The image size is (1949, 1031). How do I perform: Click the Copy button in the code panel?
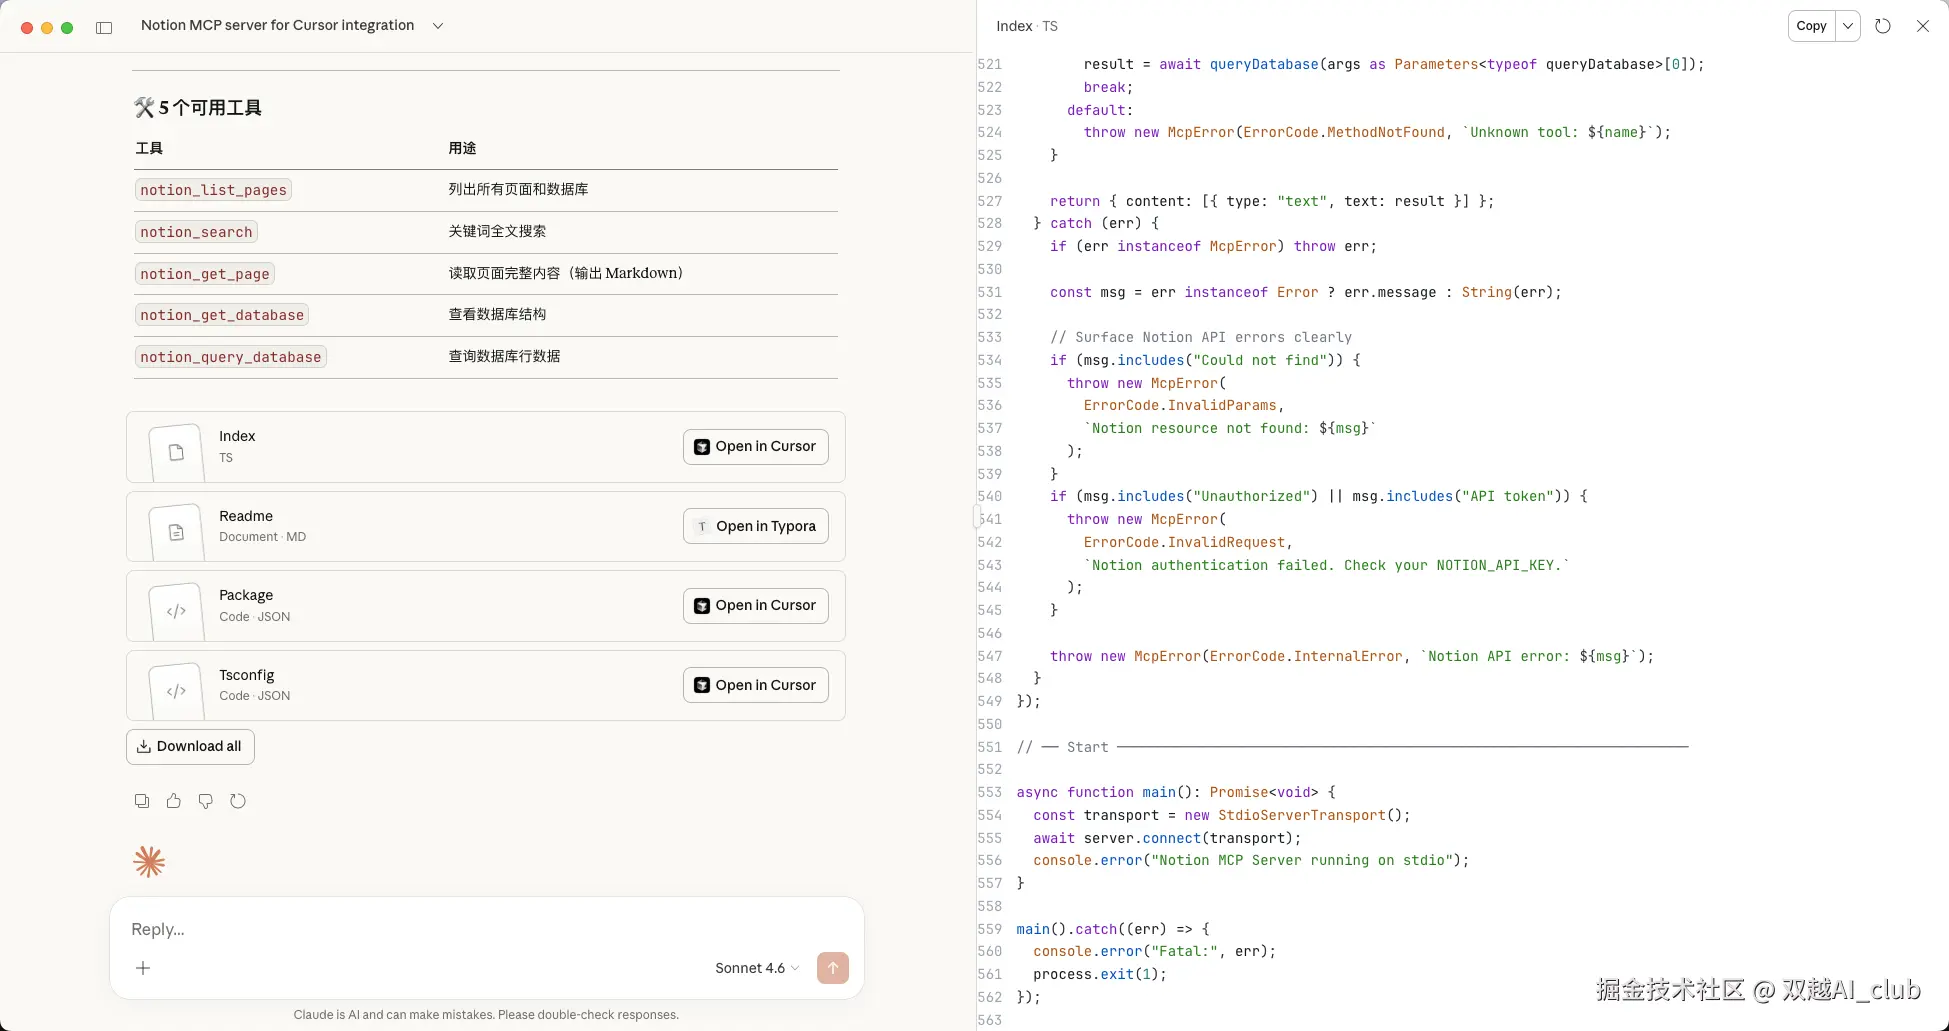click(1811, 26)
